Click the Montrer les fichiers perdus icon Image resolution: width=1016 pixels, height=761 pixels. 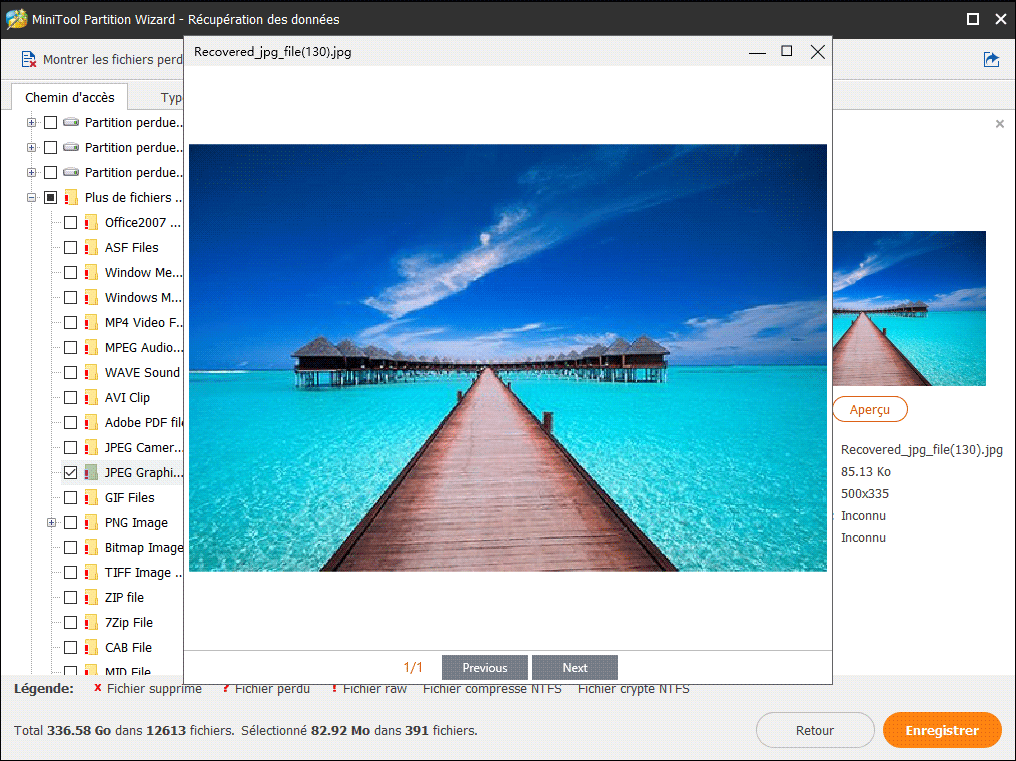click(x=29, y=60)
